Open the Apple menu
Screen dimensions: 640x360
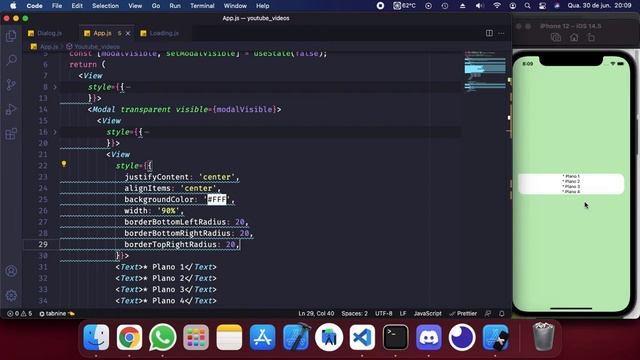pyautogui.click(x=13, y=6)
